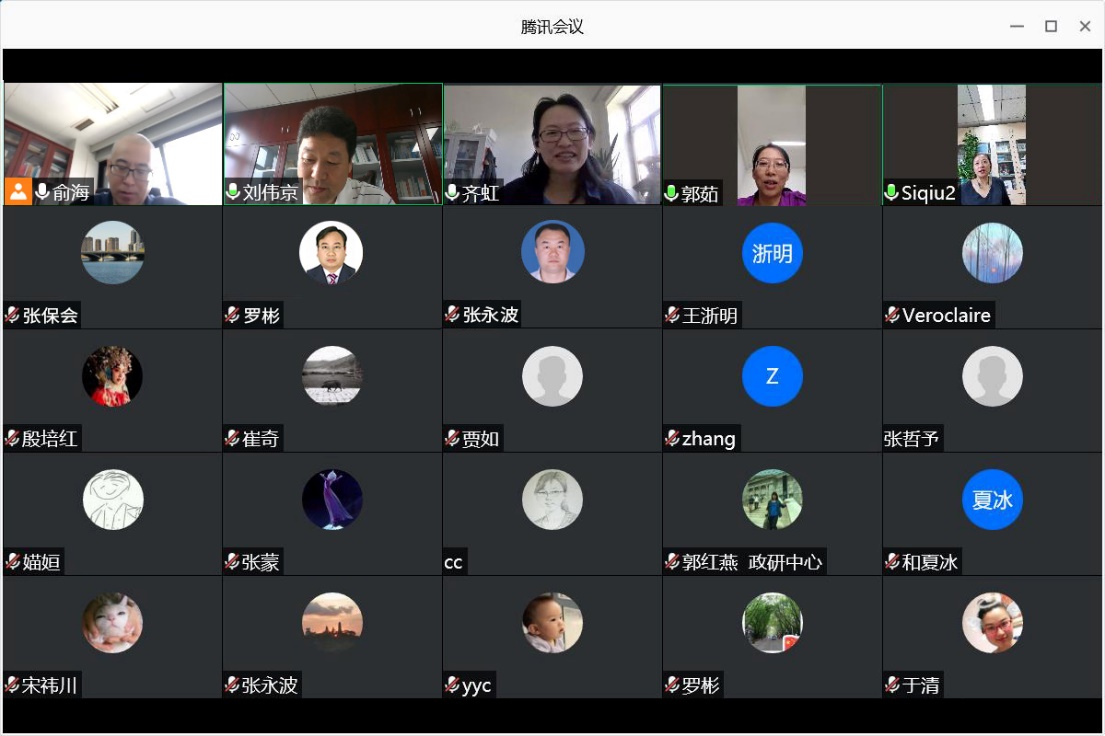
Task: Click the cc participant name label
Action: (454, 562)
